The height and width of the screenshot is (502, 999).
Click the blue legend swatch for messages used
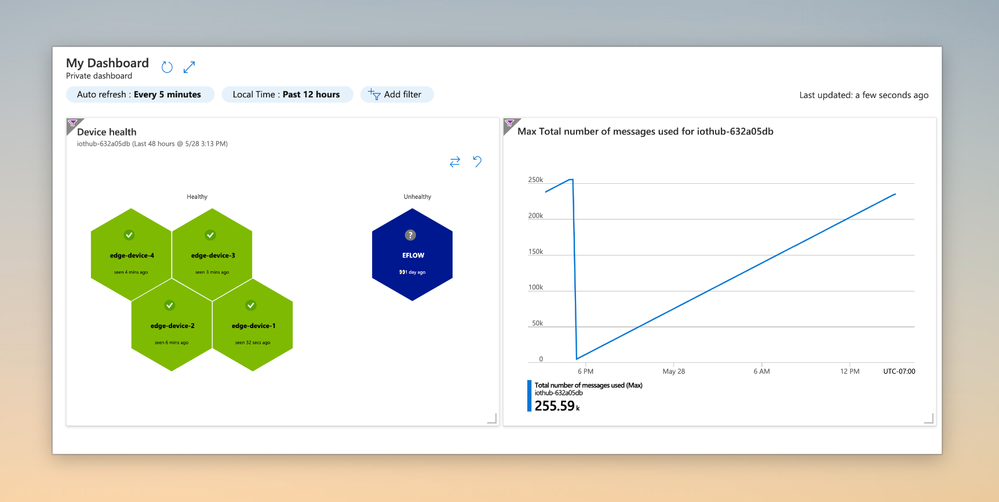click(529, 396)
